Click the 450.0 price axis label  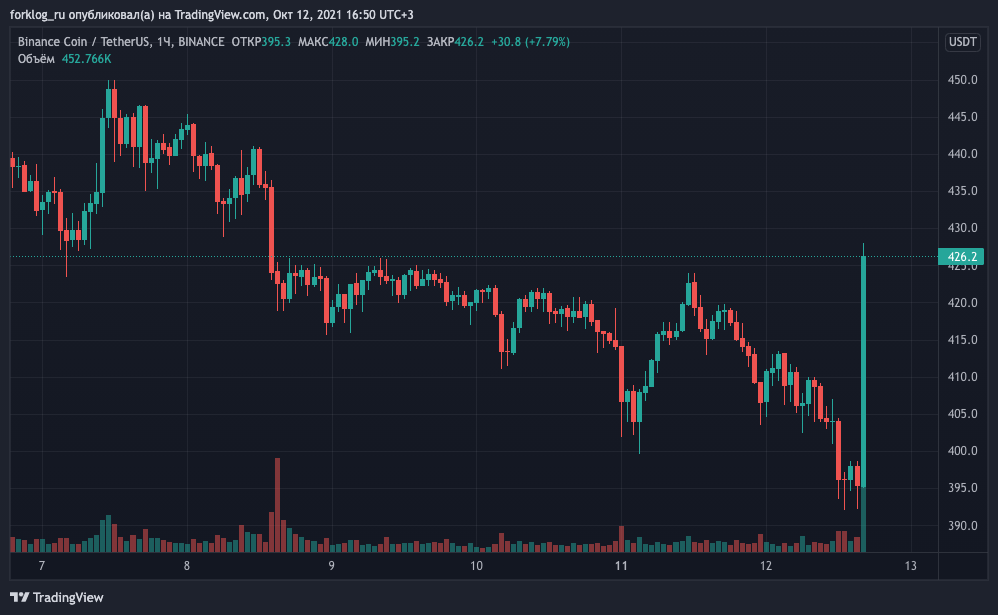pyautogui.click(x=962, y=80)
